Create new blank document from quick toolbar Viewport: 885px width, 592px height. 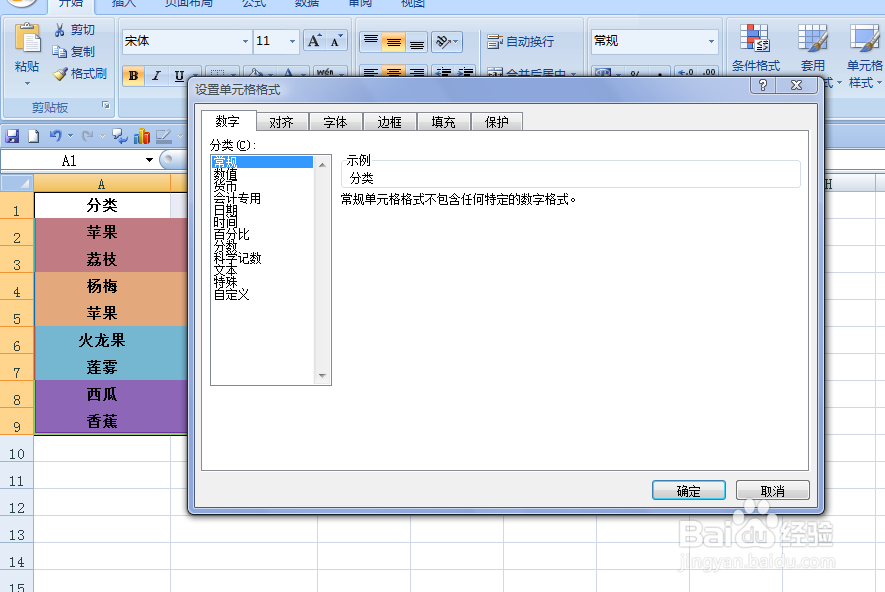click(x=34, y=136)
